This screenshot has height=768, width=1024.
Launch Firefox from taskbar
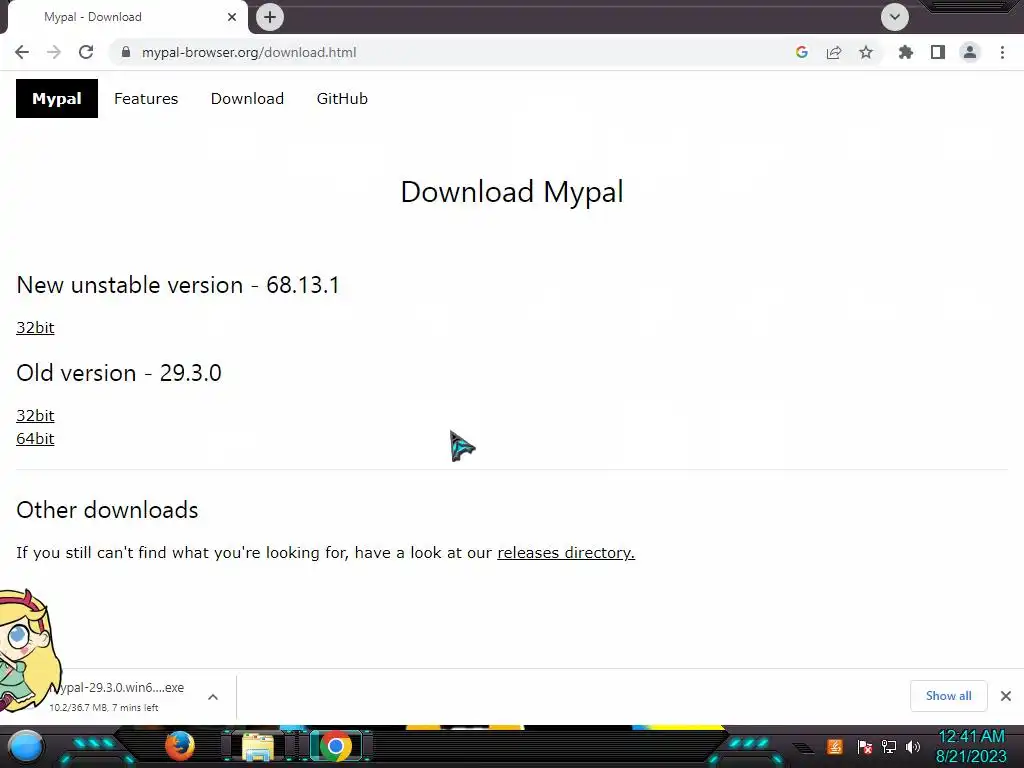coord(180,746)
